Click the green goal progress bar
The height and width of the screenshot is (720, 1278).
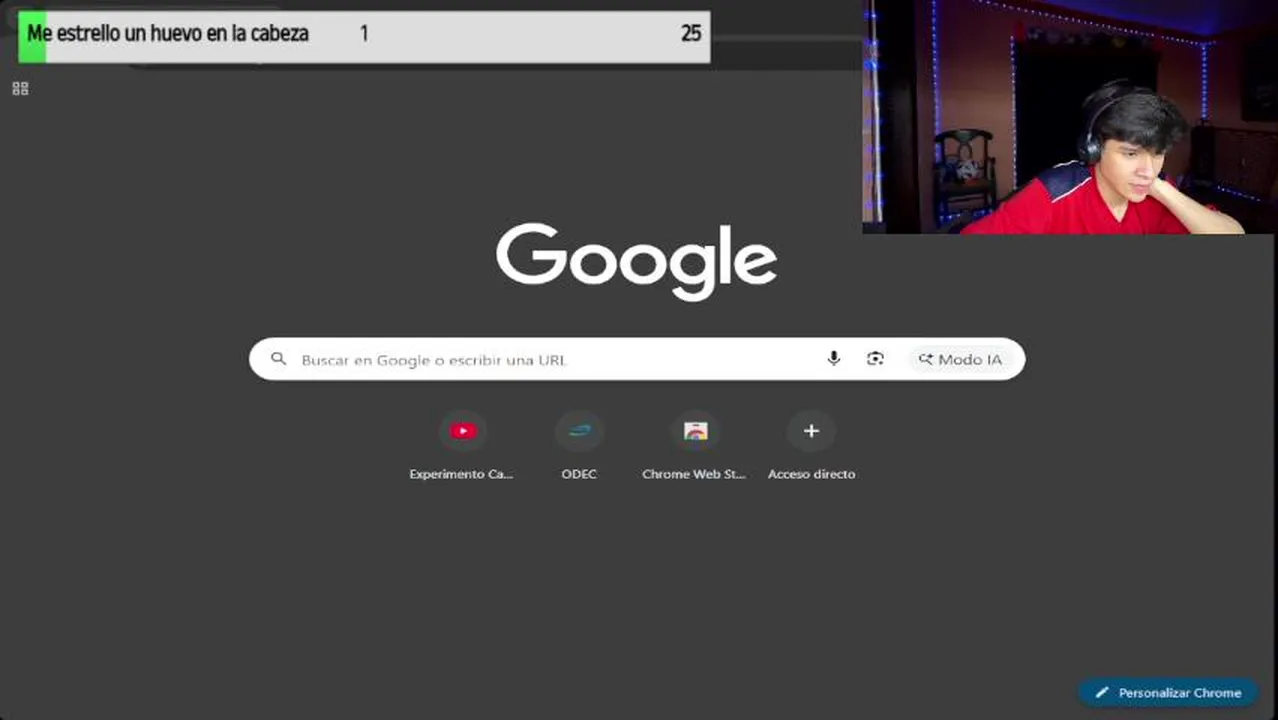coord(32,37)
